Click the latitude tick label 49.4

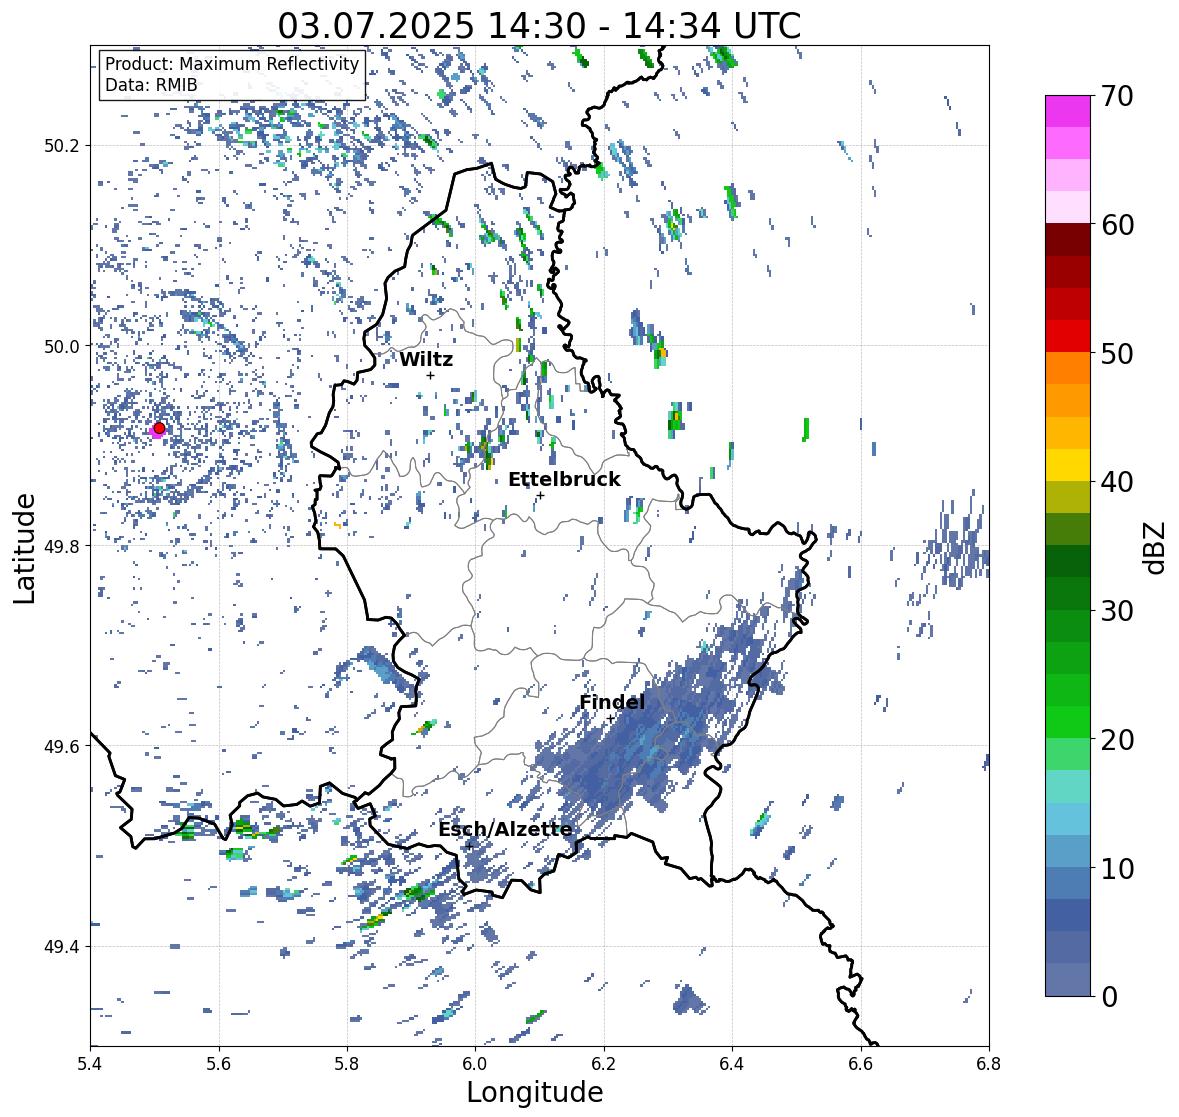(62, 946)
